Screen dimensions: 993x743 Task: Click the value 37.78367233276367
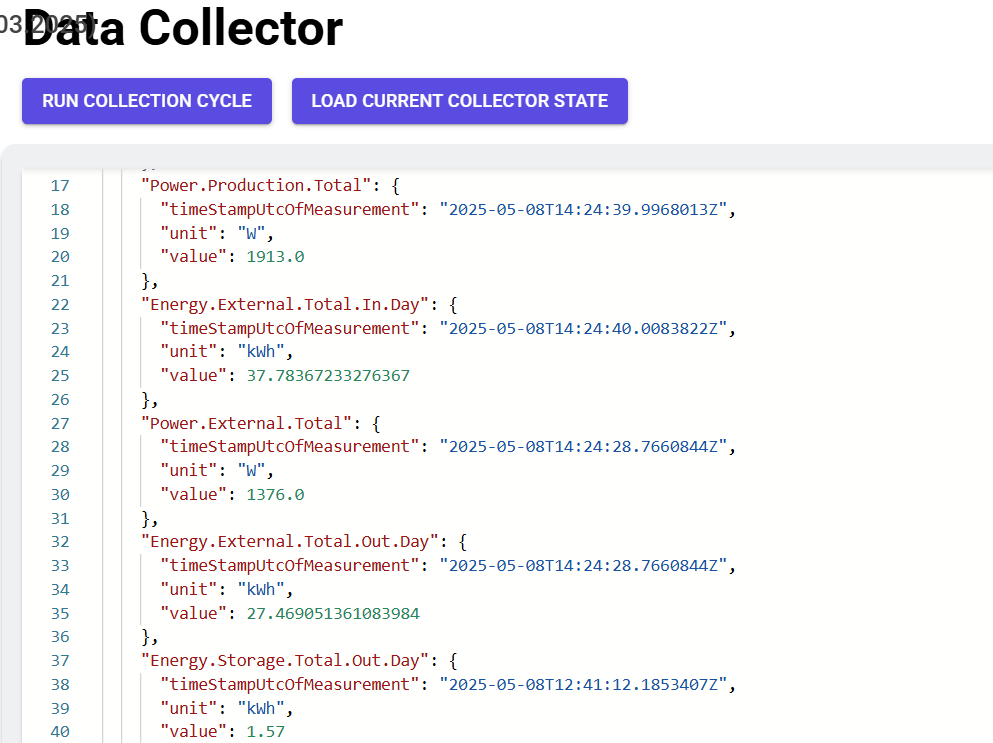(x=328, y=375)
